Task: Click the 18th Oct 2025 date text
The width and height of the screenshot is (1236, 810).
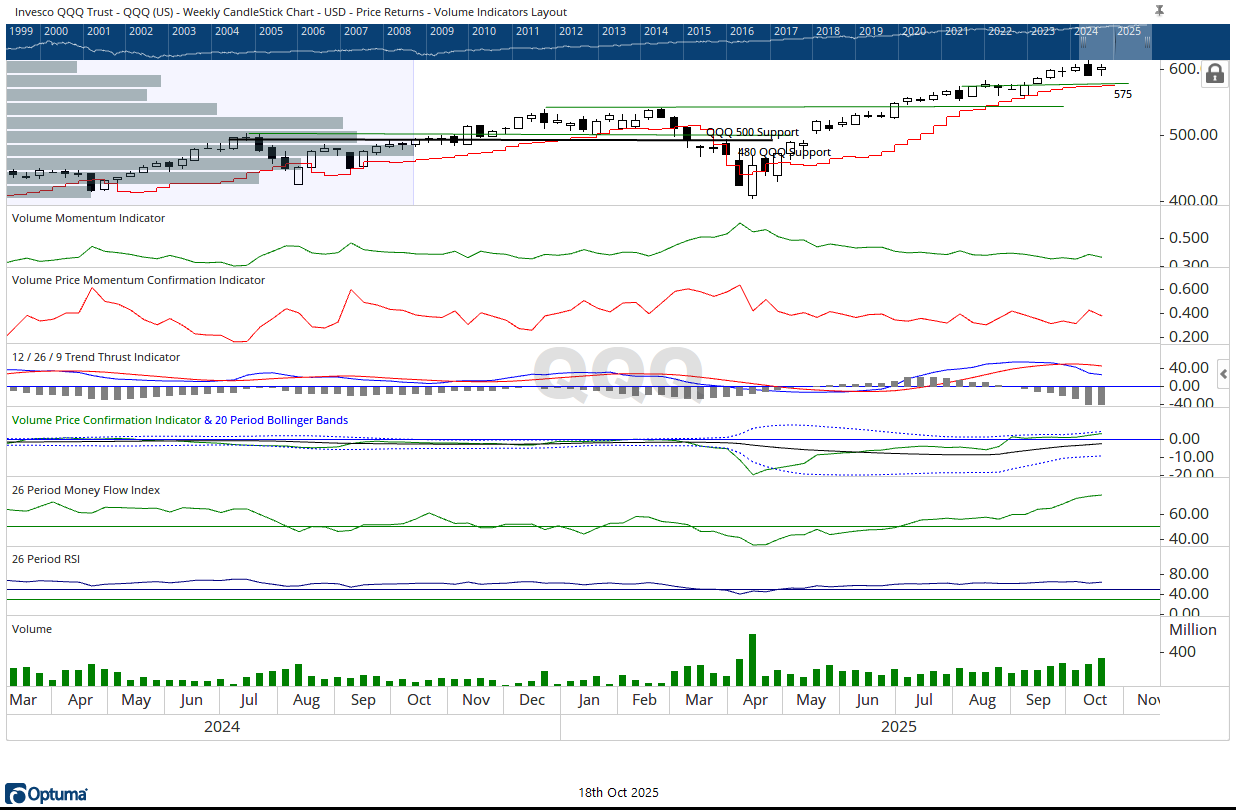Action: (x=618, y=793)
